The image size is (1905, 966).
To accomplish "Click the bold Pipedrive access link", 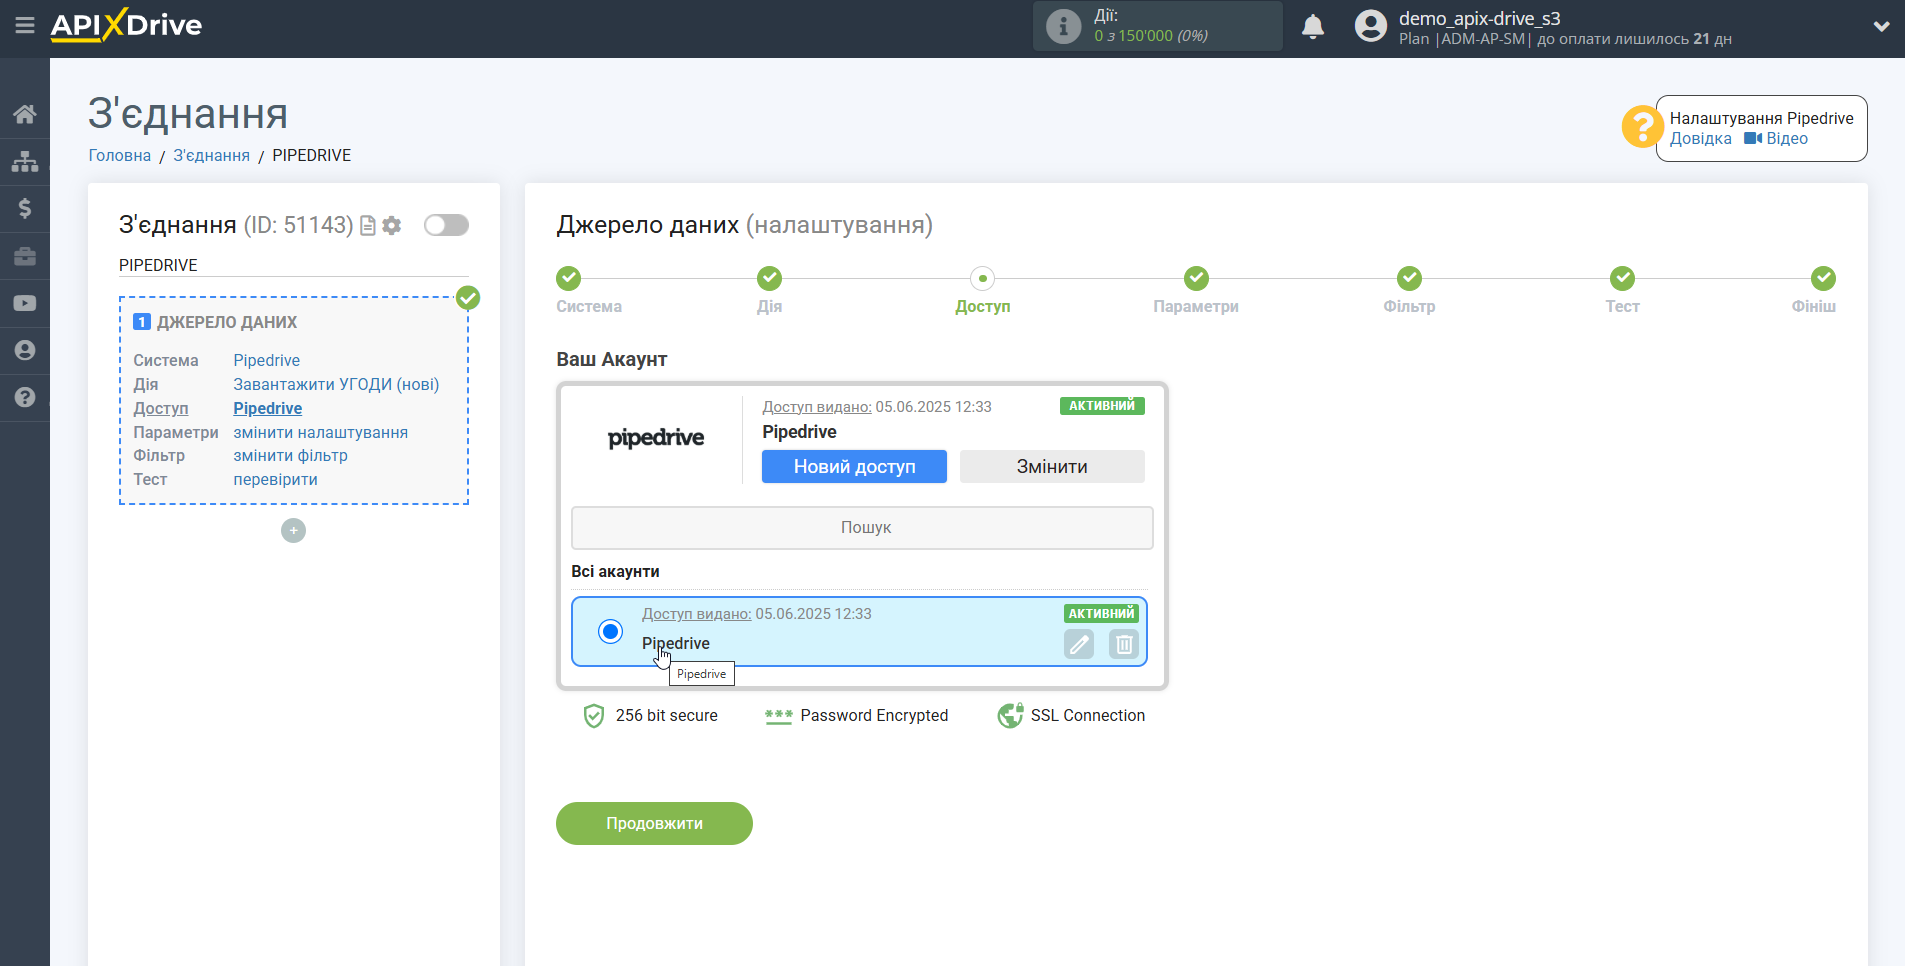I will 267,408.
